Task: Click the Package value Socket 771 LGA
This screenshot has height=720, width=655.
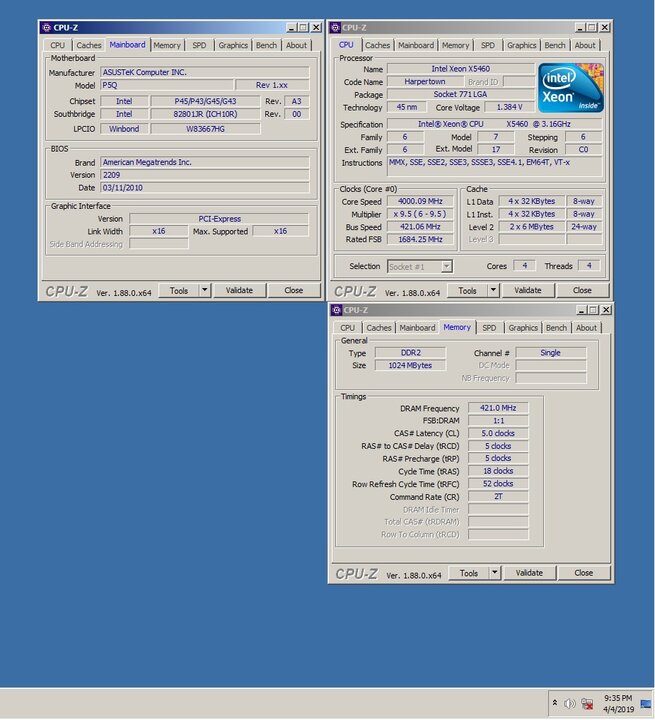Action: [461, 94]
